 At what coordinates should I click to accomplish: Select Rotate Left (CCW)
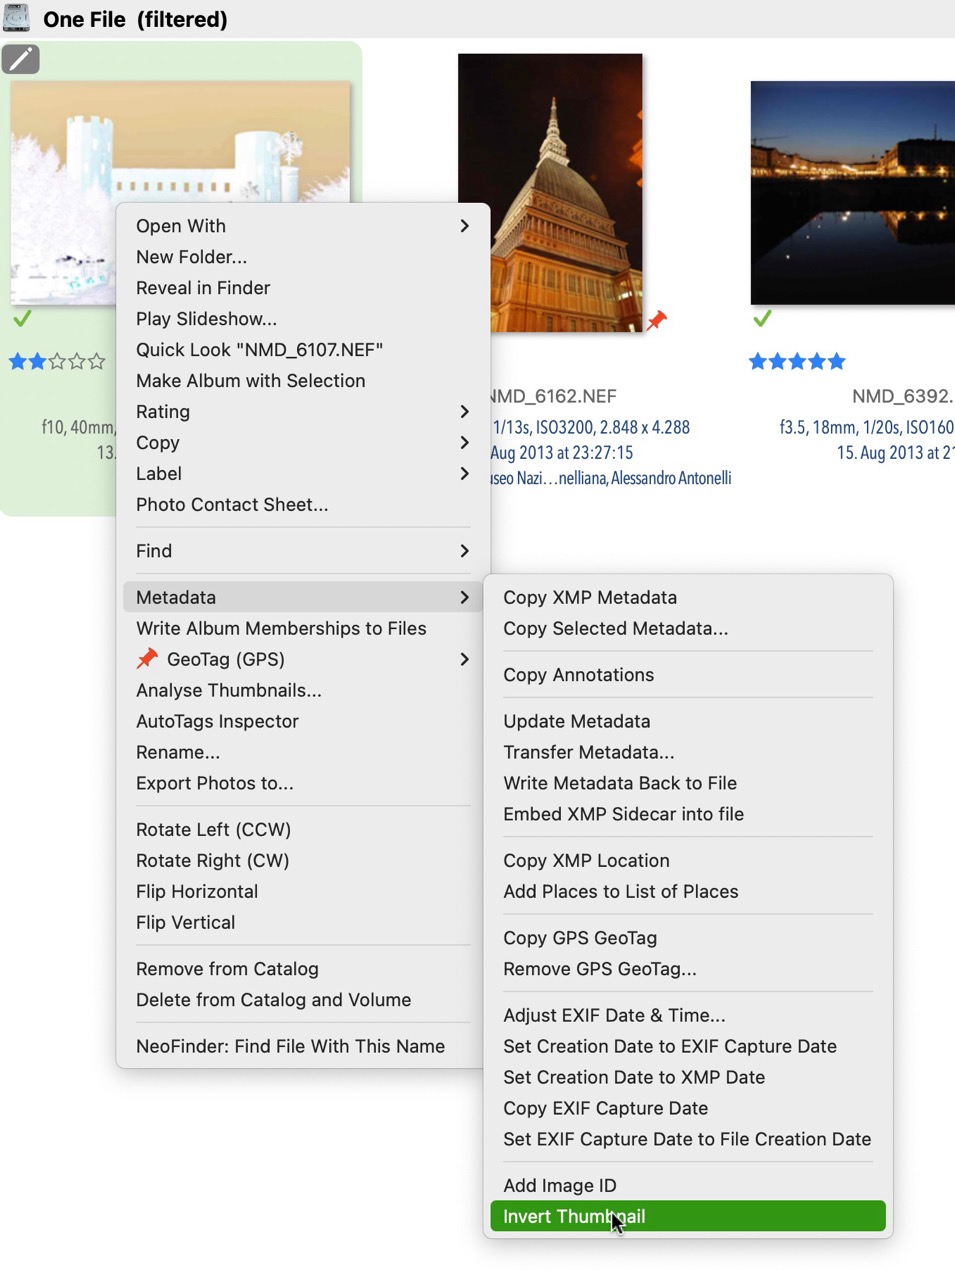(x=213, y=829)
